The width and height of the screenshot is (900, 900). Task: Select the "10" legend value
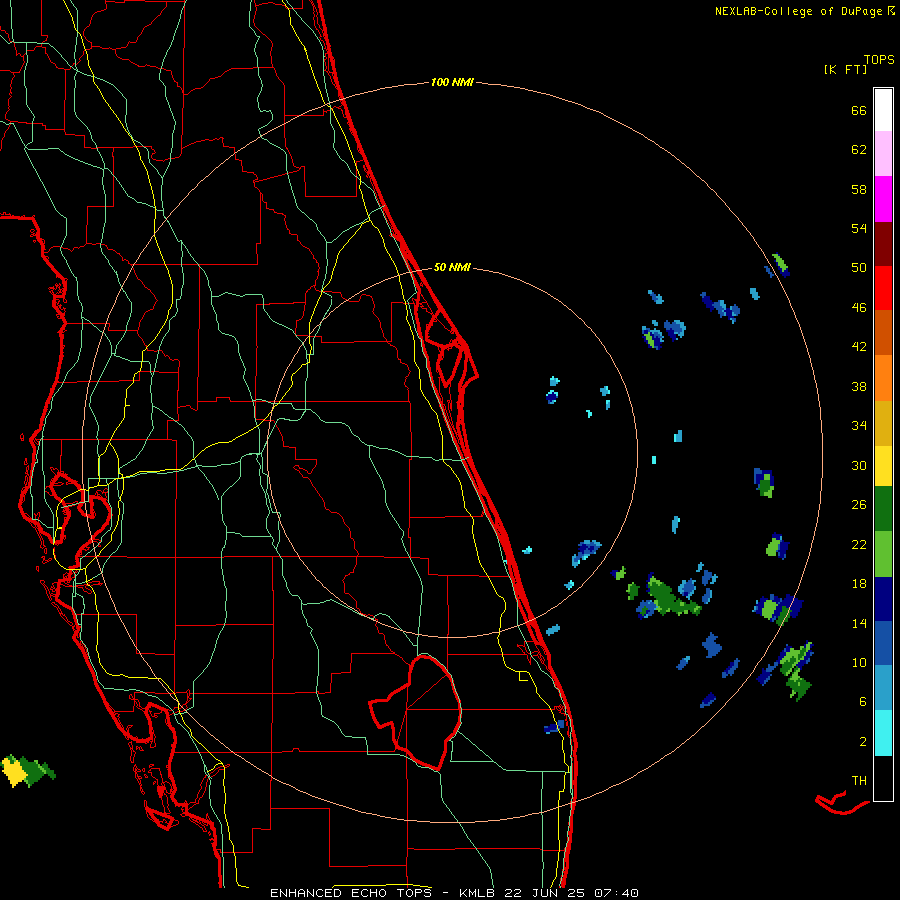859,662
